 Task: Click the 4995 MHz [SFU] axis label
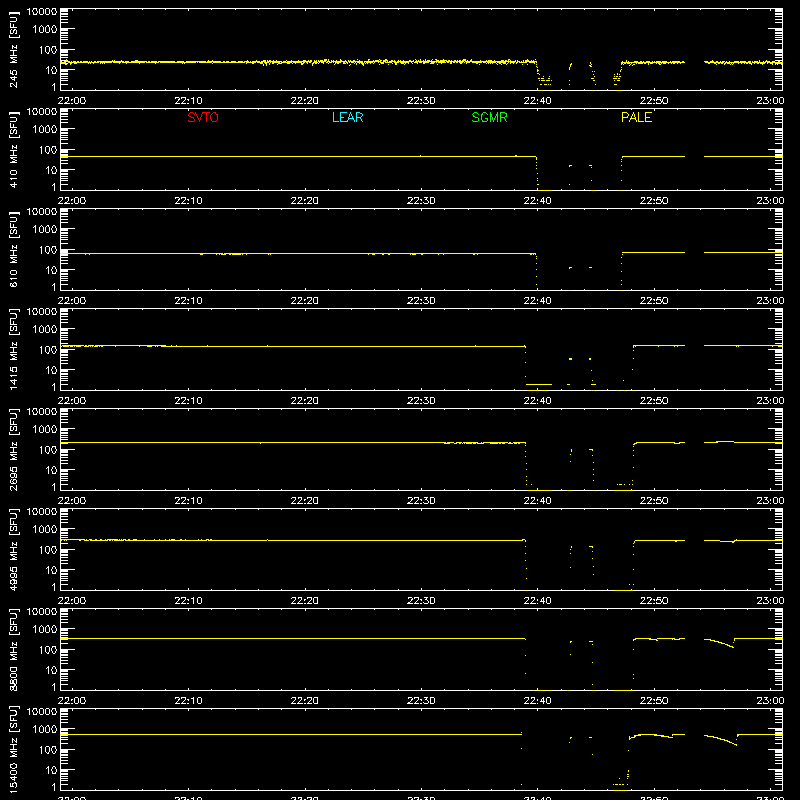tap(14, 549)
